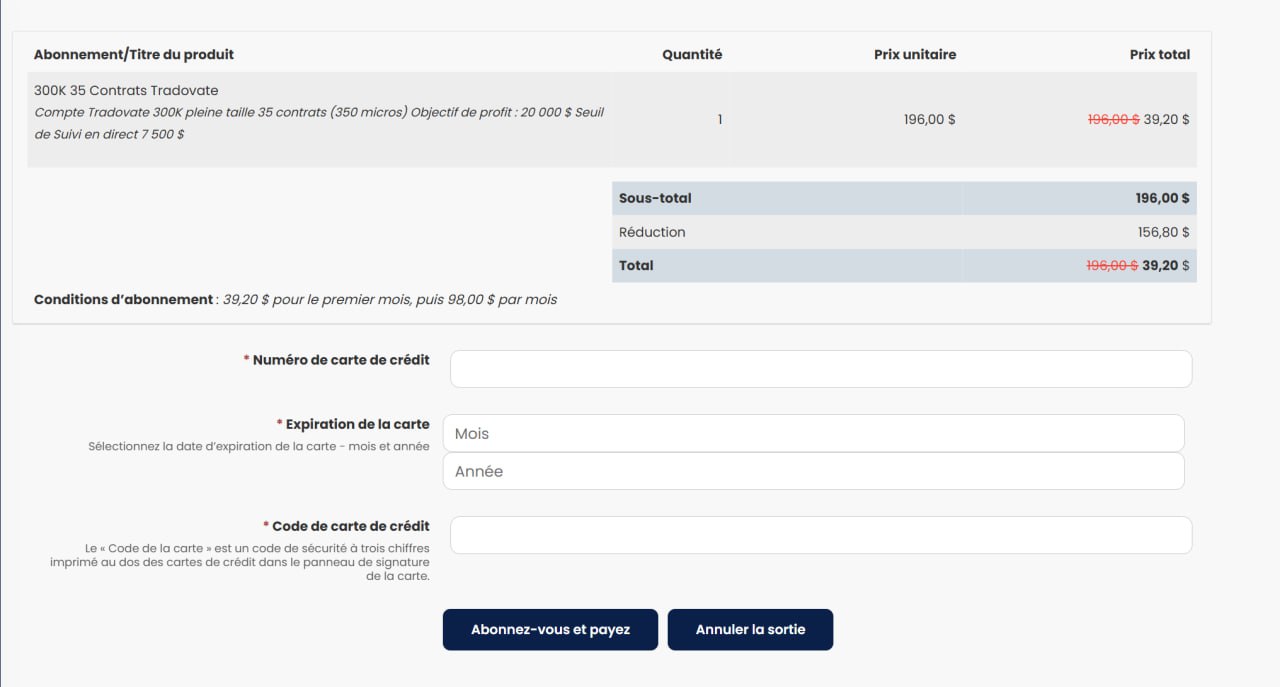Click the Abonnez-vous et payez button

point(550,629)
